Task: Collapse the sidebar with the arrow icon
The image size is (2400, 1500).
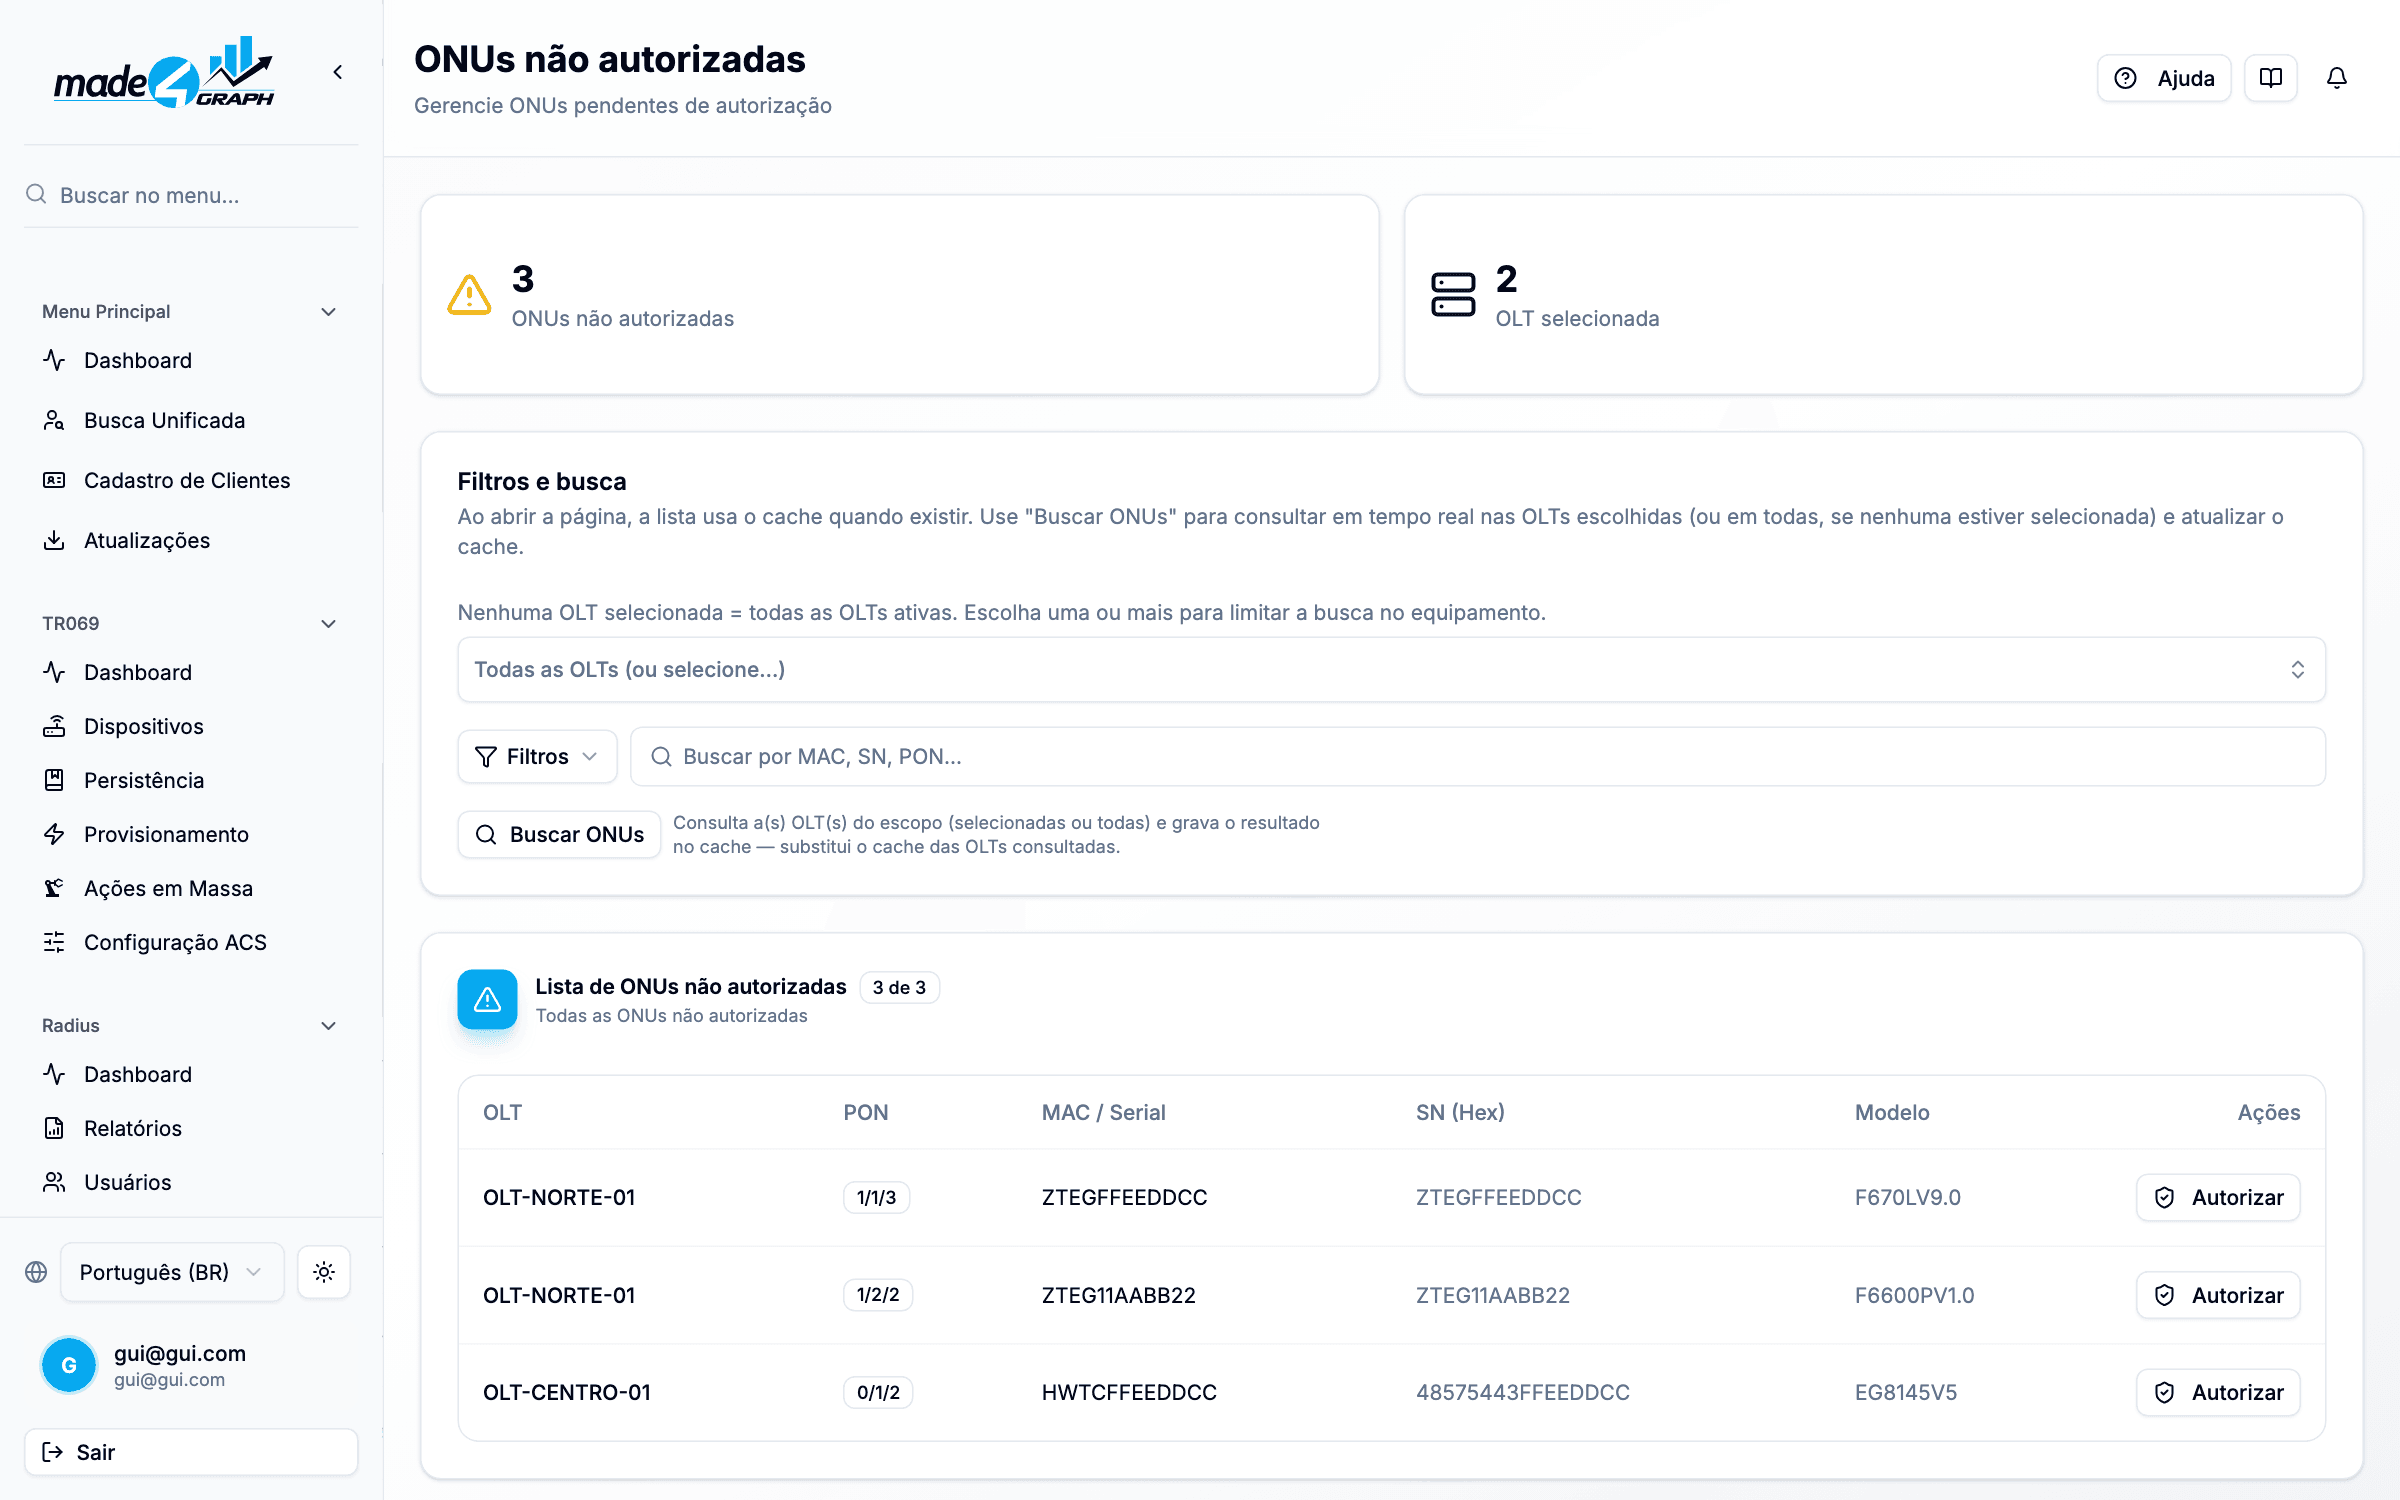Action: (x=338, y=72)
